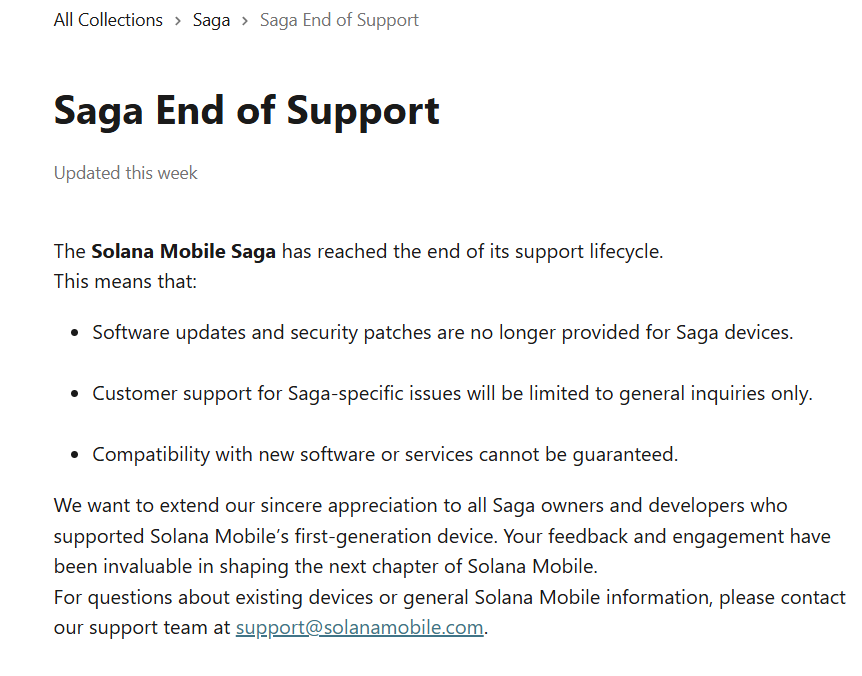862x676 pixels.
Task: Click the 'This means that:' line
Action: click(126, 281)
